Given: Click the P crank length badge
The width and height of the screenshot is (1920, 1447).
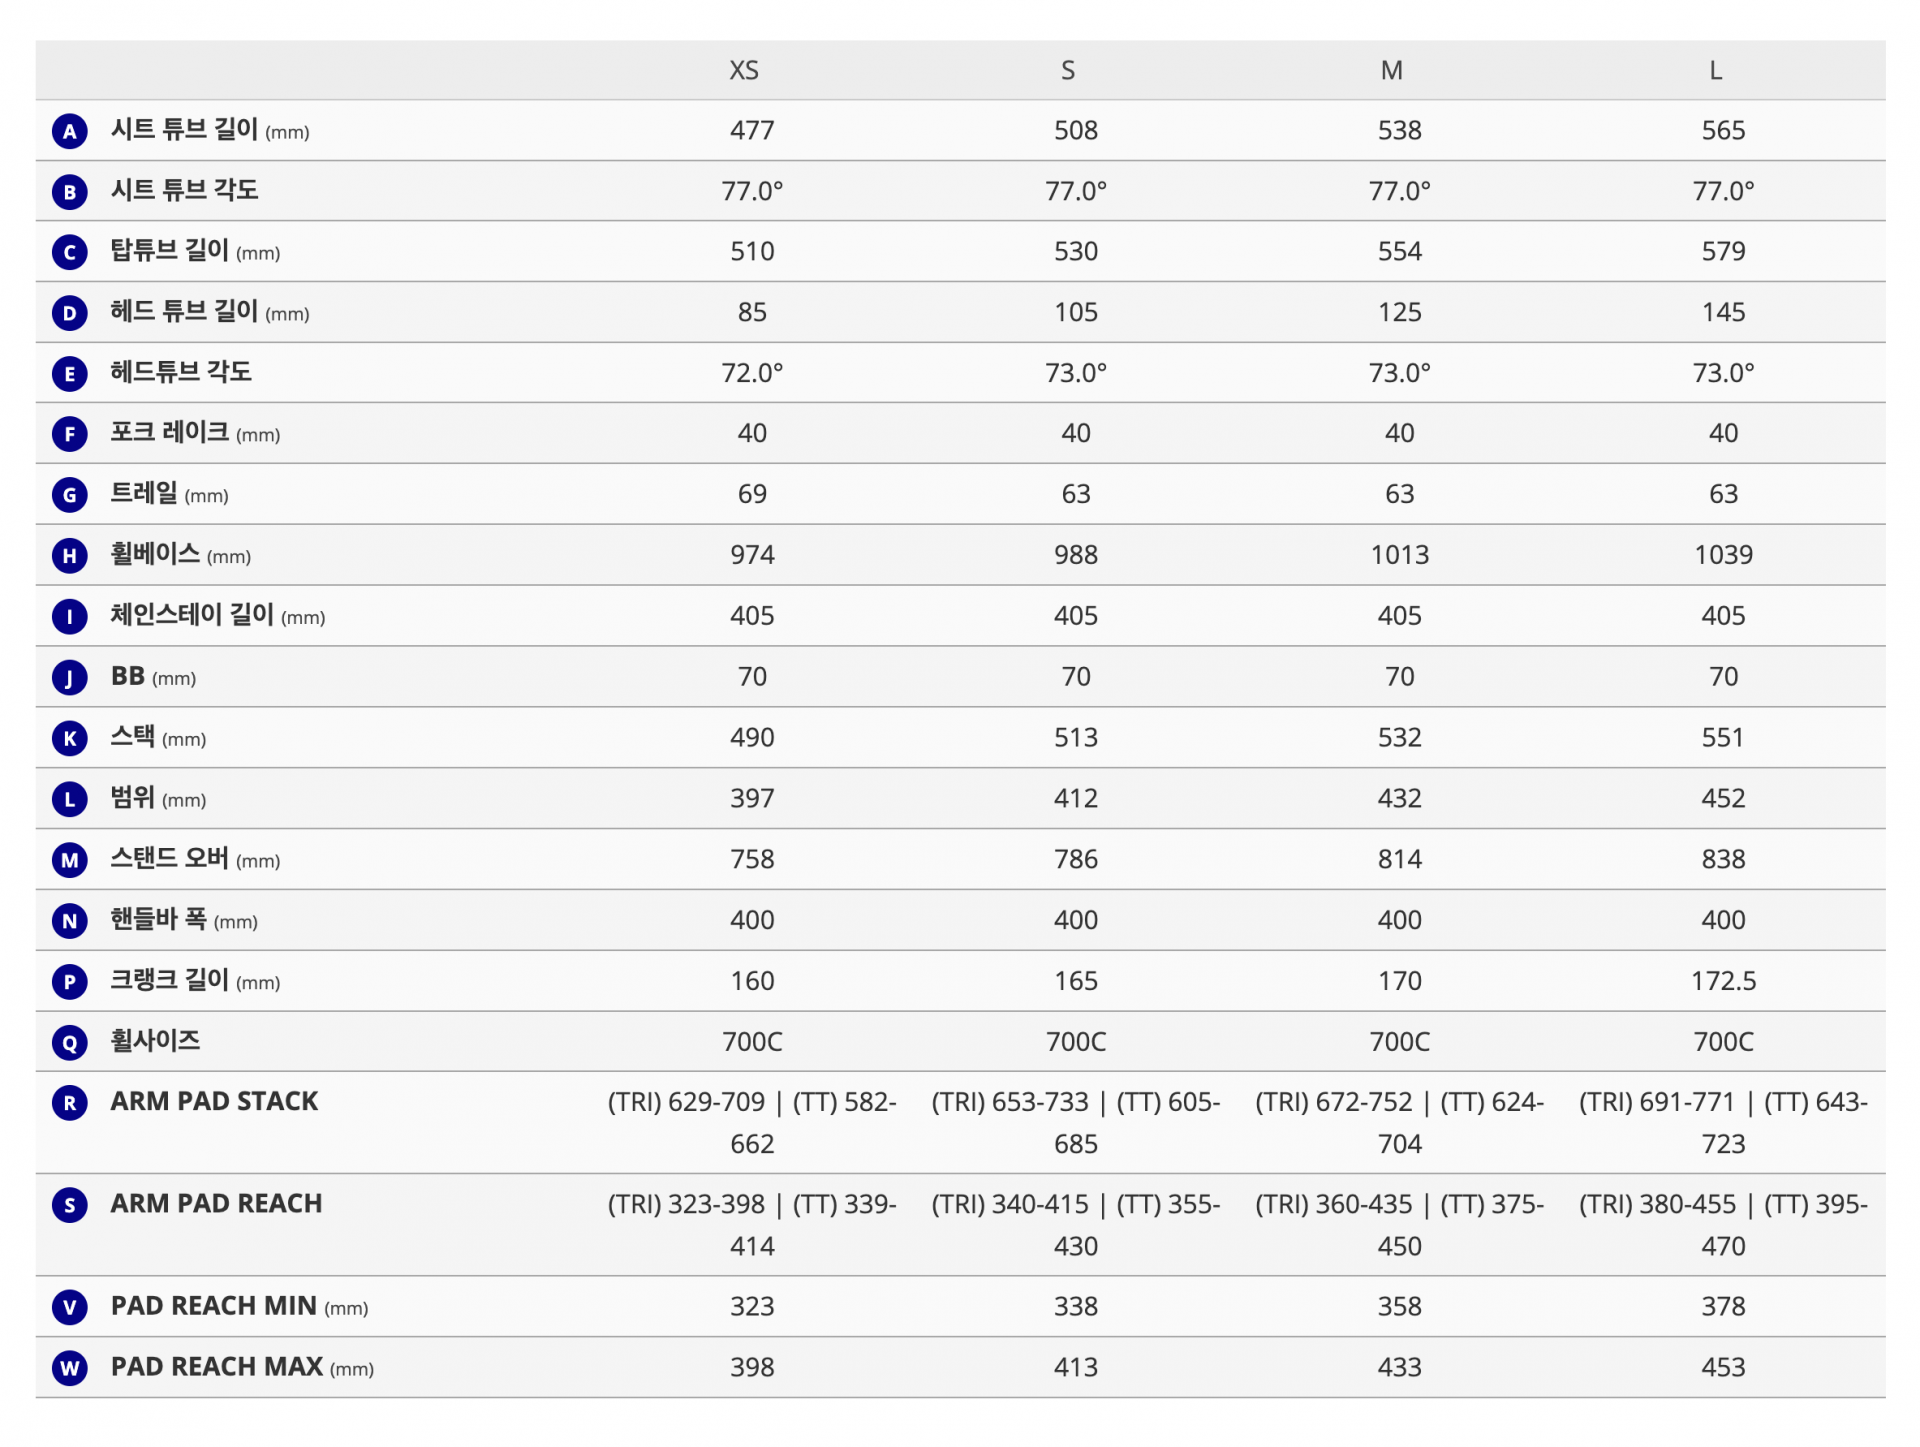Looking at the screenshot, I should (70, 982).
